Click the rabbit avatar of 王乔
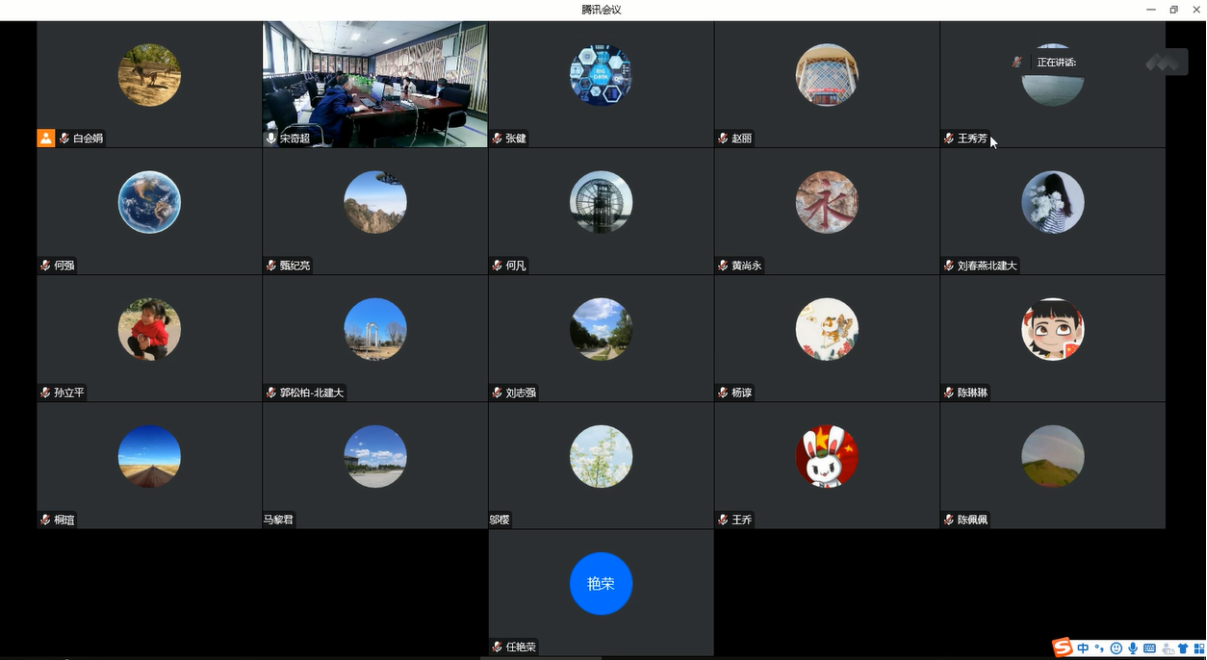Screen dimensions: 1207x660 pos(827,456)
